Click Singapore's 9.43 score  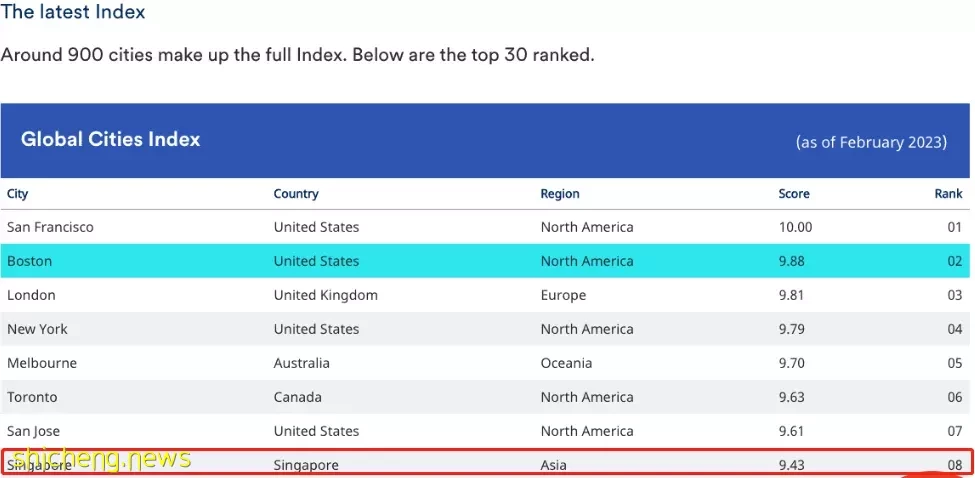point(792,465)
